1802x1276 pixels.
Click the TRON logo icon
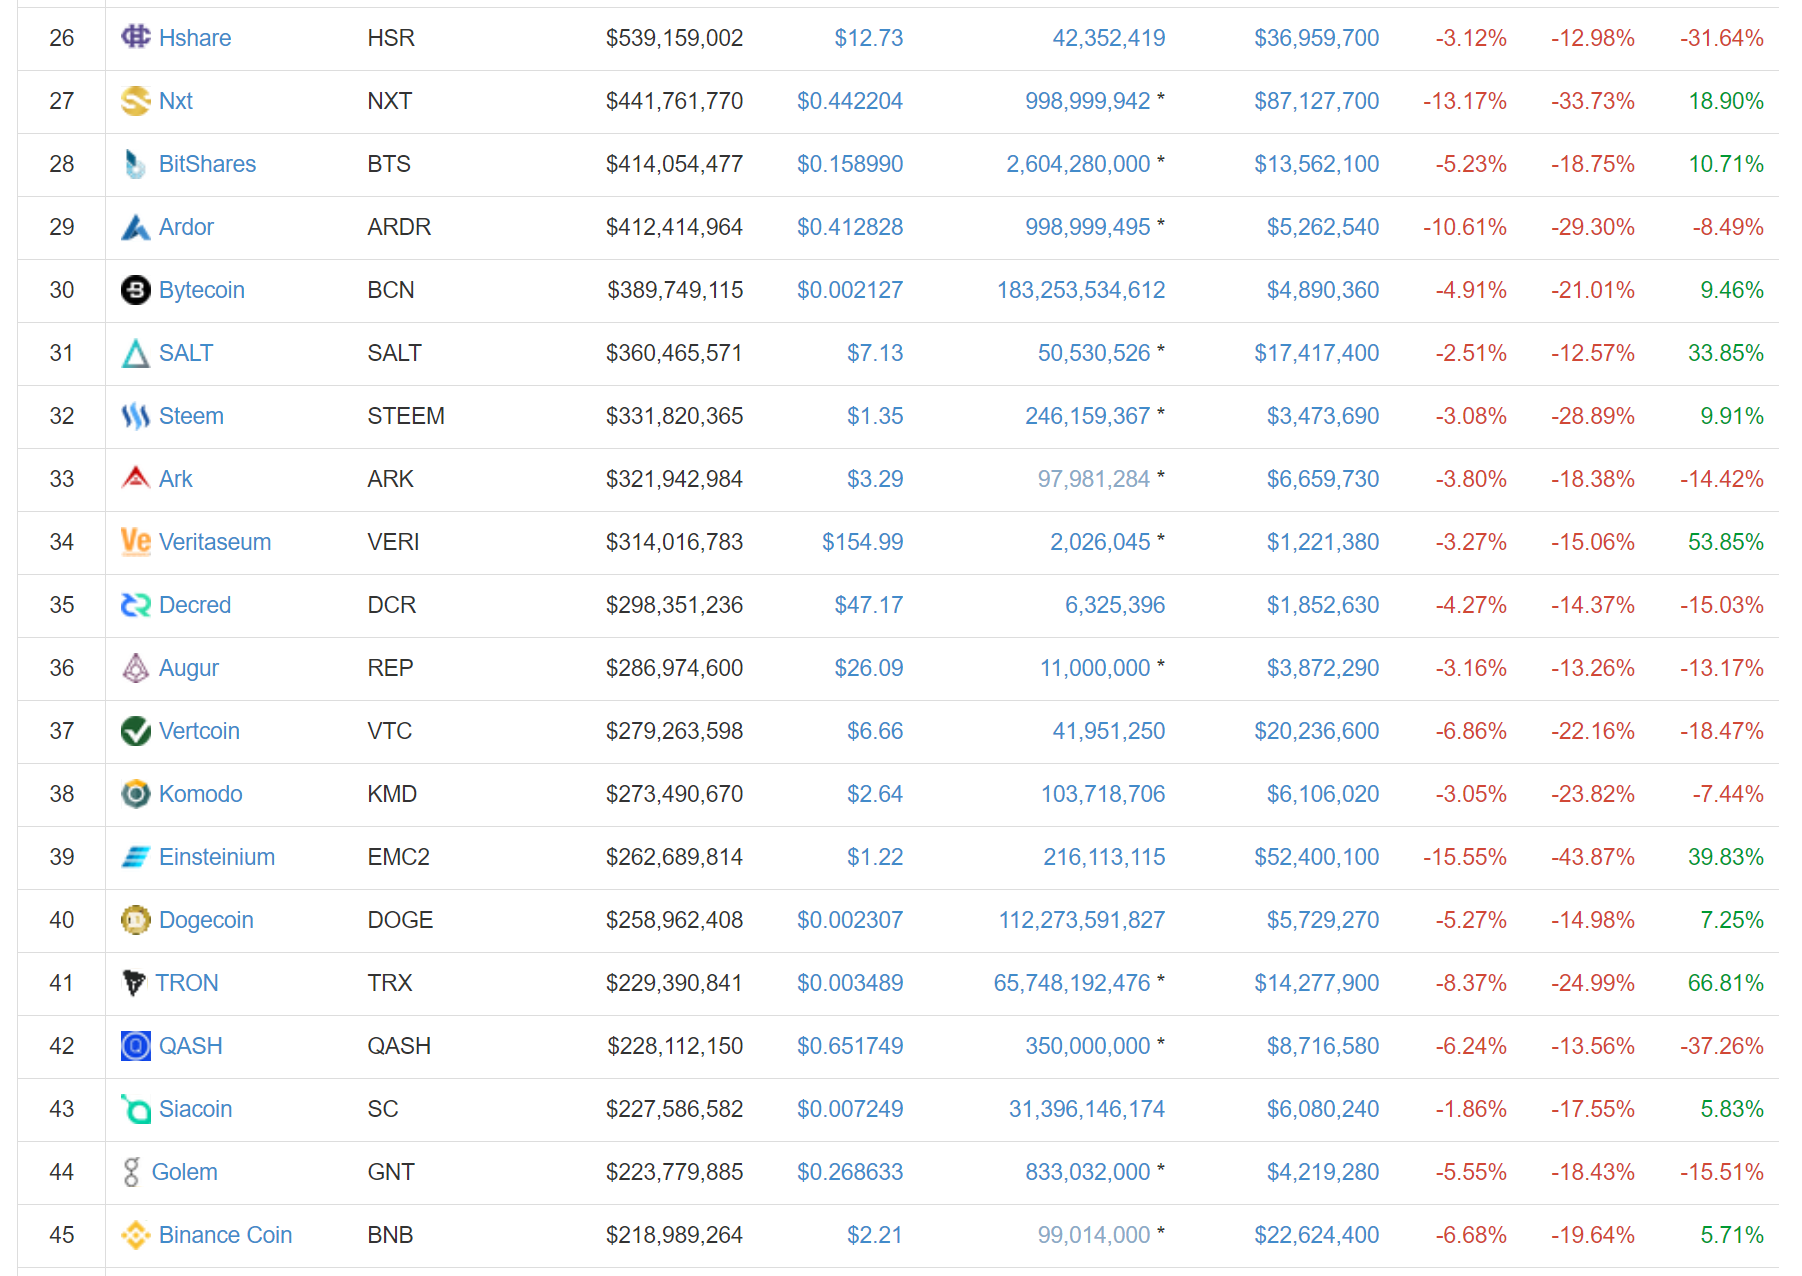(x=133, y=983)
